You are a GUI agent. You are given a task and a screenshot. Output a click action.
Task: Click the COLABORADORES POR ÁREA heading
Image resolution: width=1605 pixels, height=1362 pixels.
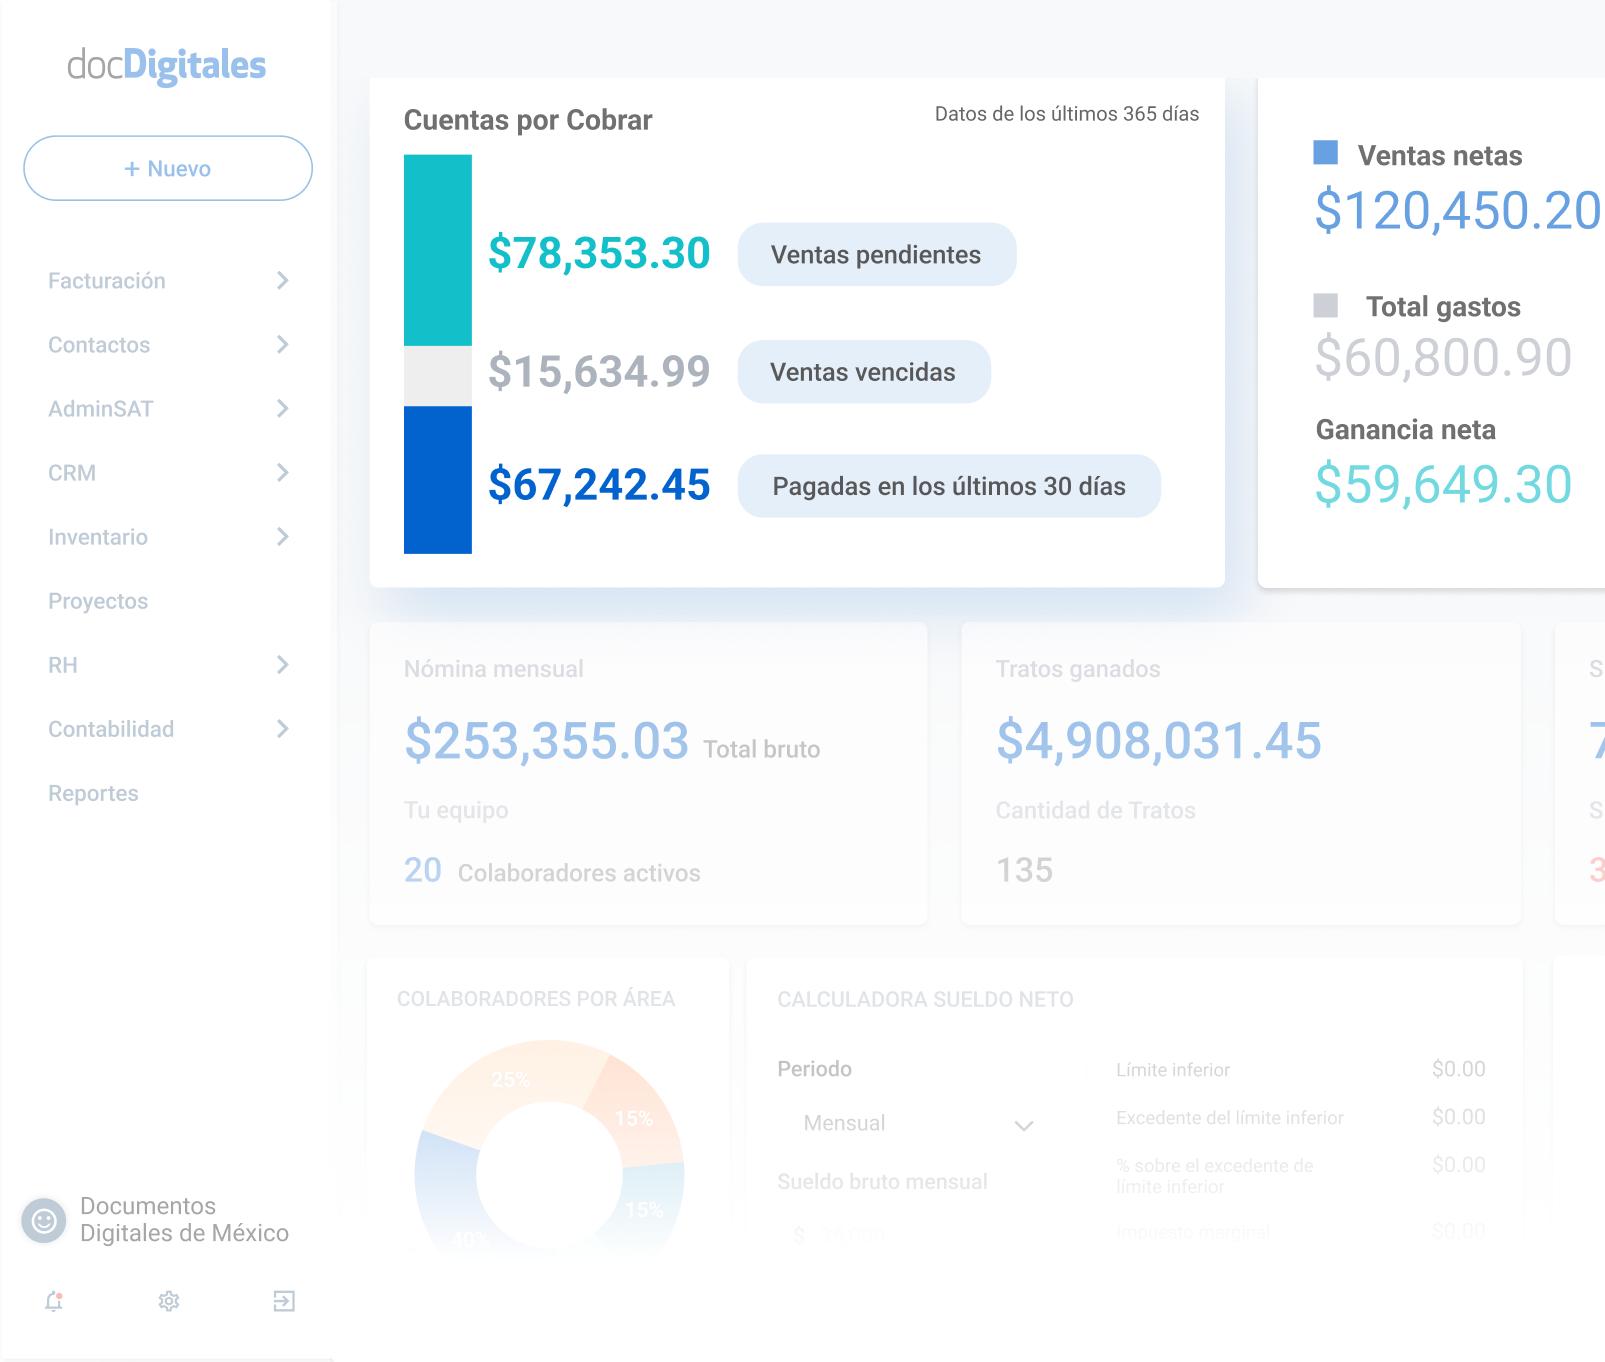point(536,999)
